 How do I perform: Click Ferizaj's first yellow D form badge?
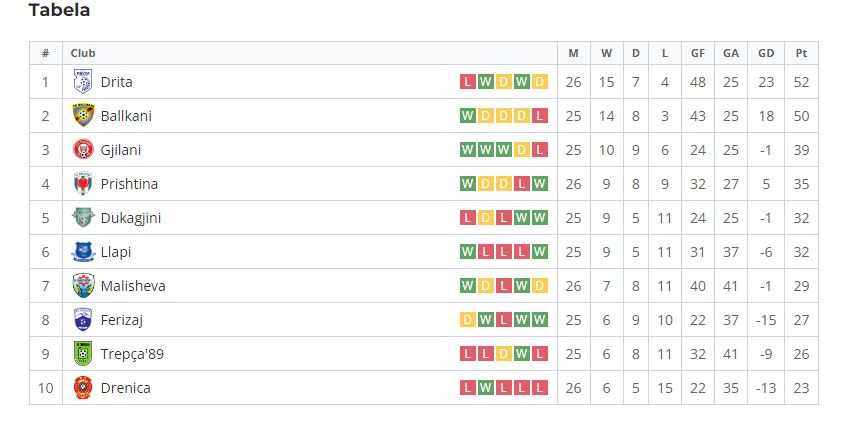pos(467,320)
